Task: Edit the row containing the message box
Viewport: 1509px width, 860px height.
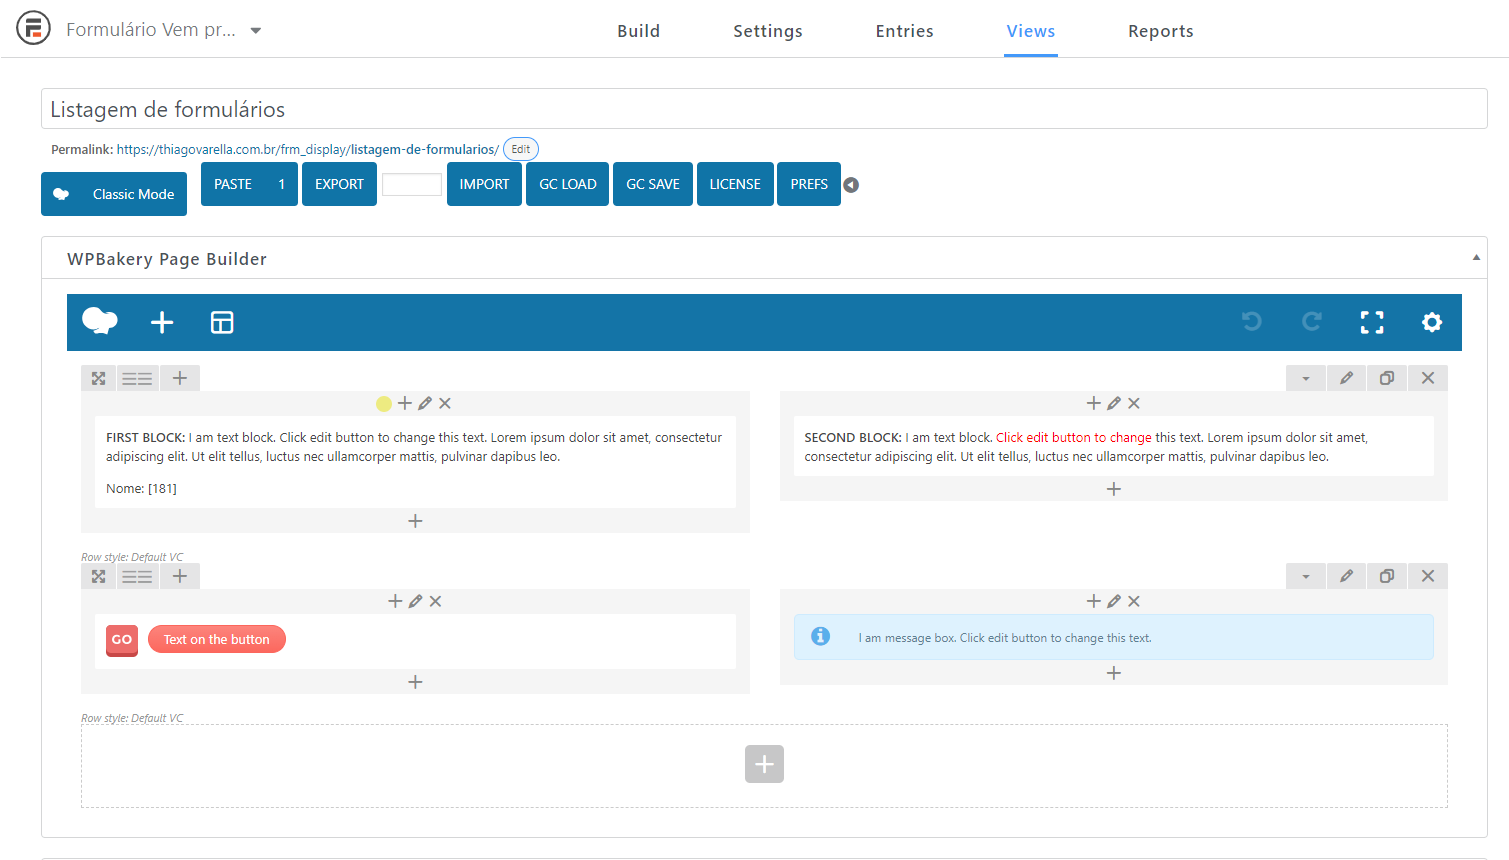Action: 1347,576
